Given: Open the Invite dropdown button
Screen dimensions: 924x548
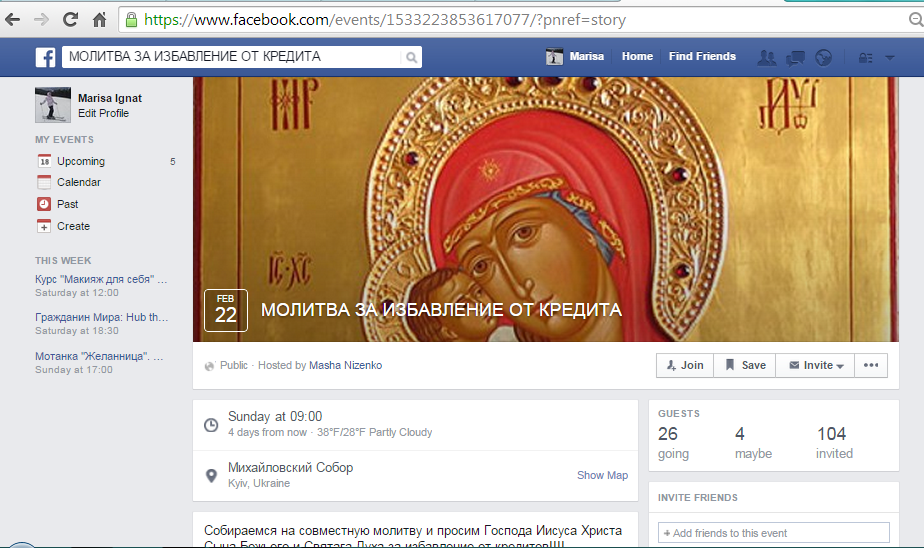Looking at the screenshot, I should tap(815, 365).
